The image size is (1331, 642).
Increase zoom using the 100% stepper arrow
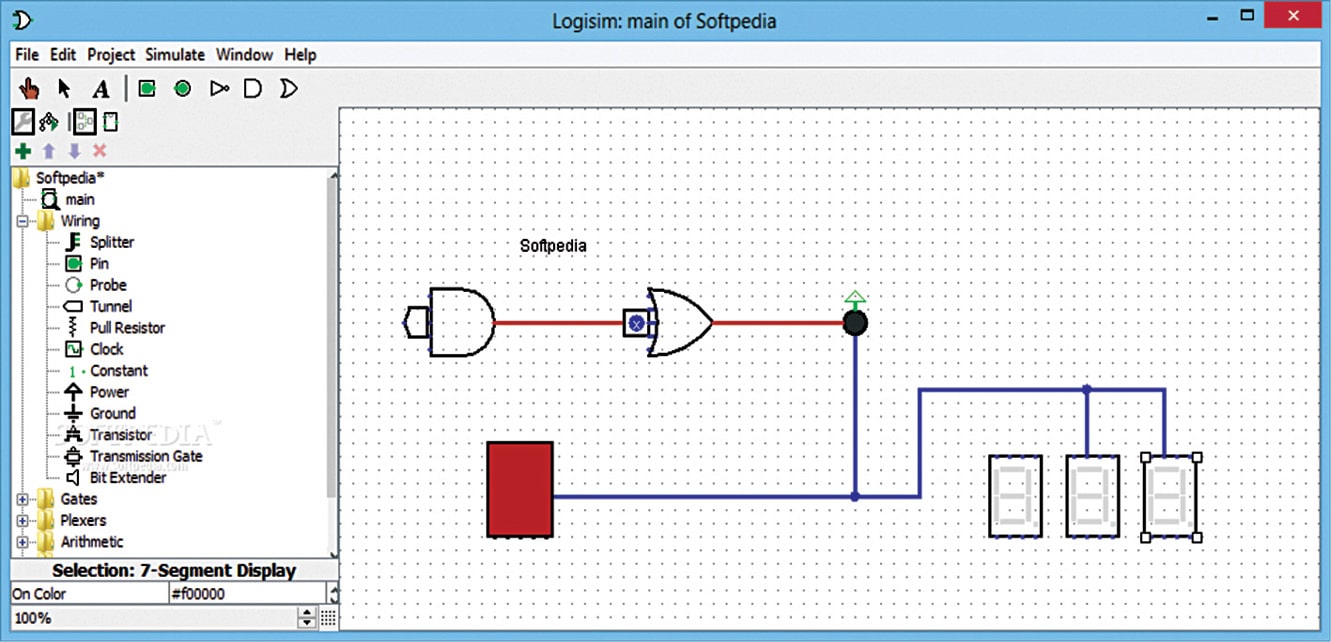coord(306,612)
